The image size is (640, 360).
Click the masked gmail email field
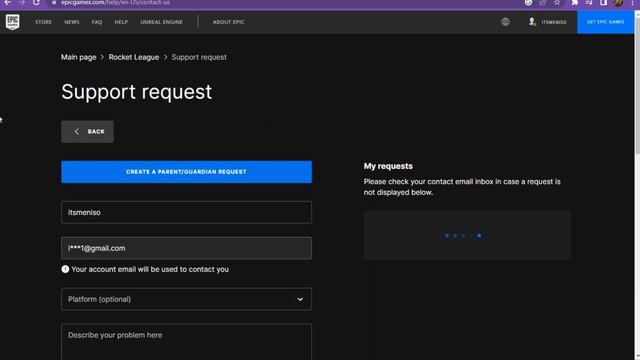tap(187, 248)
